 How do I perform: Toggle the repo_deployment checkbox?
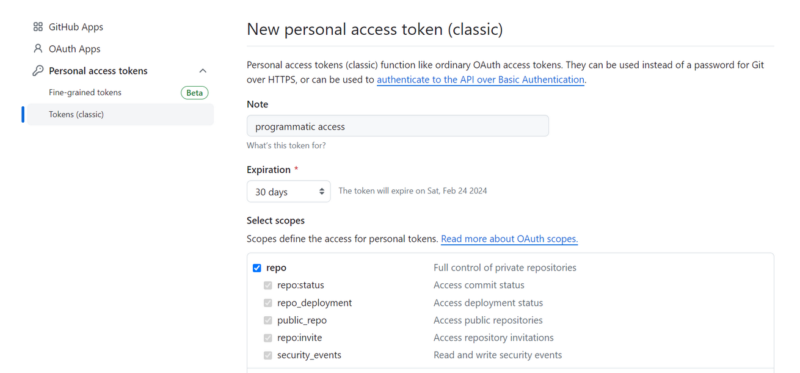coord(268,303)
